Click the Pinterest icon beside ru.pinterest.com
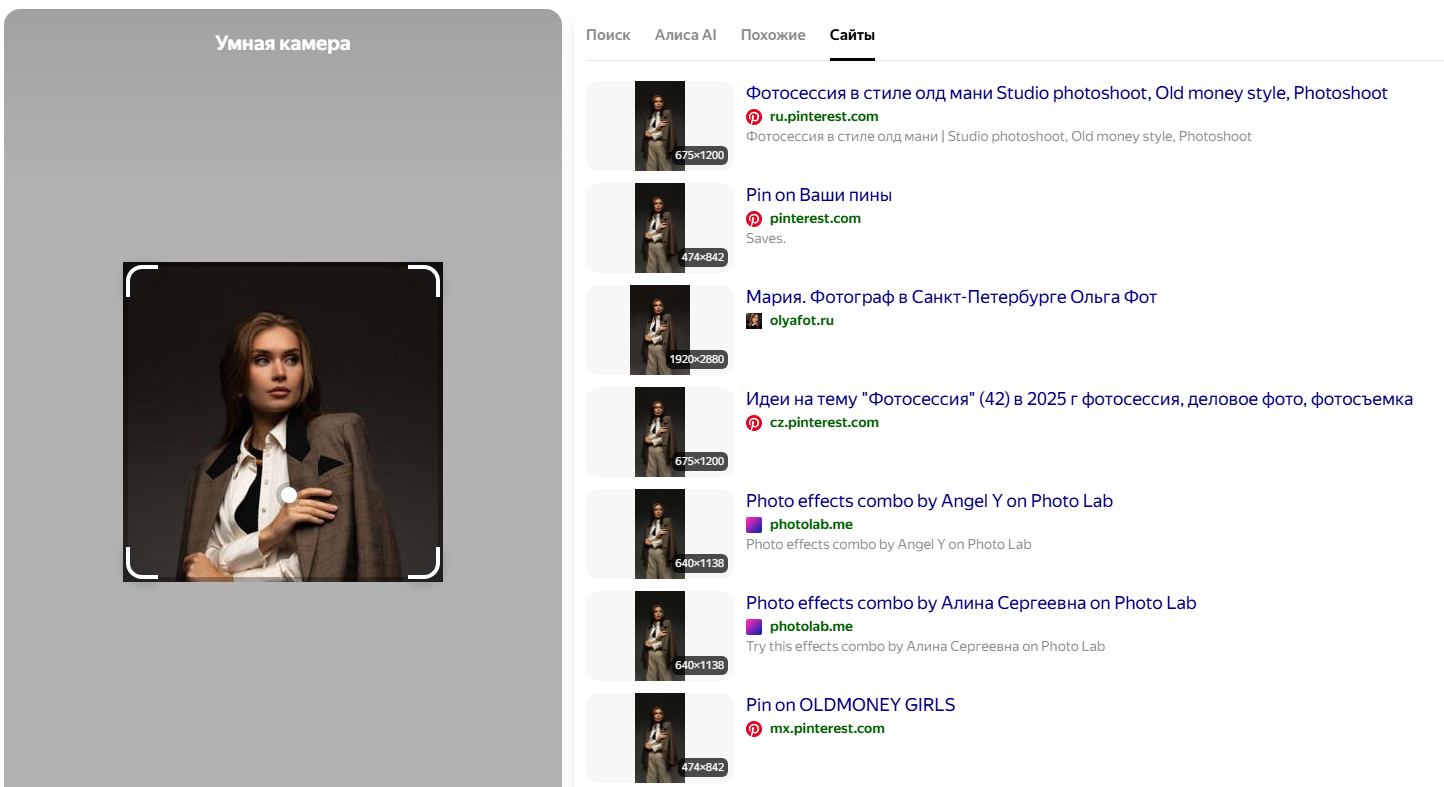Image resolution: width=1444 pixels, height=787 pixels. point(754,117)
